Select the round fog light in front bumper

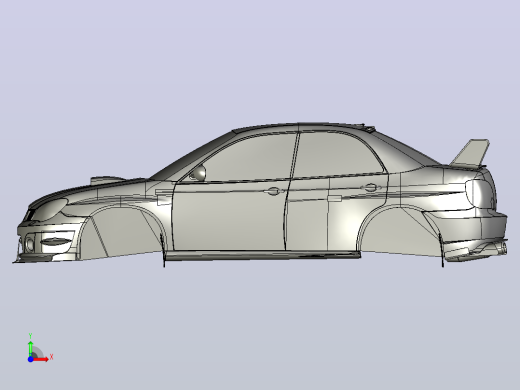coord(29,244)
